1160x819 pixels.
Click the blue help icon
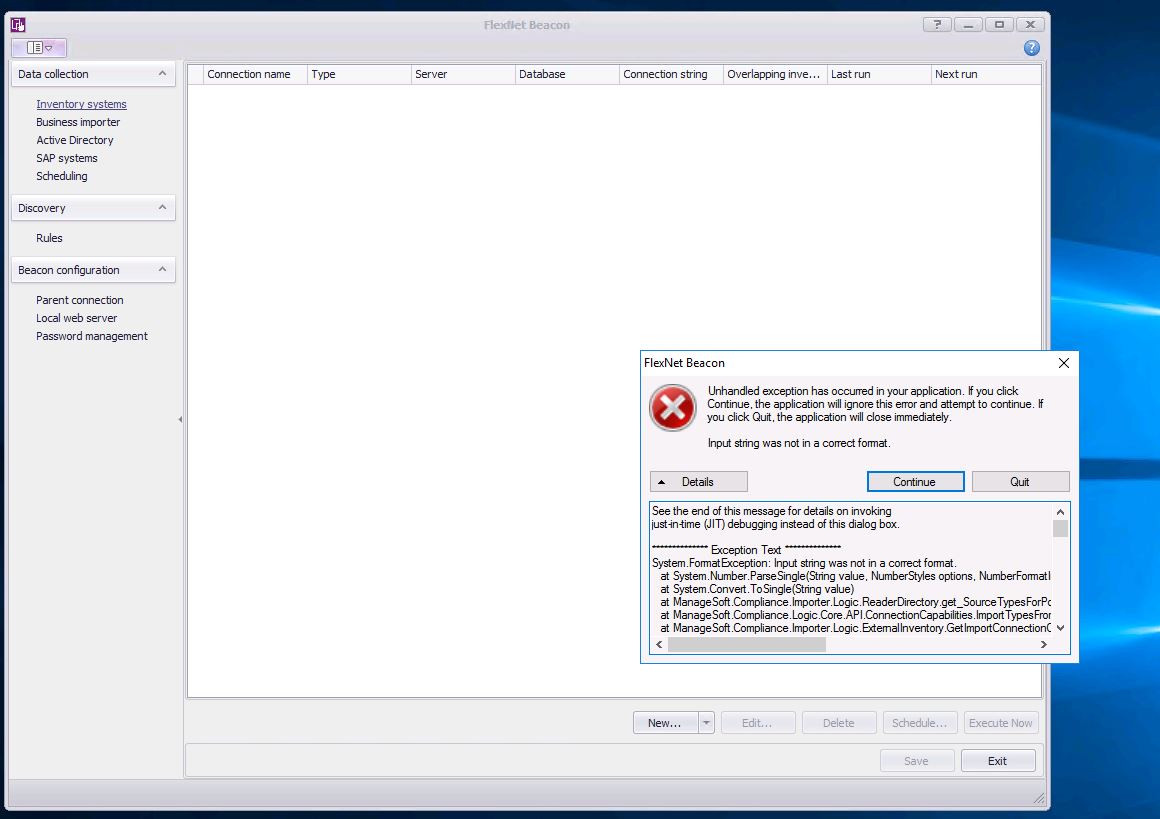point(1031,48)
